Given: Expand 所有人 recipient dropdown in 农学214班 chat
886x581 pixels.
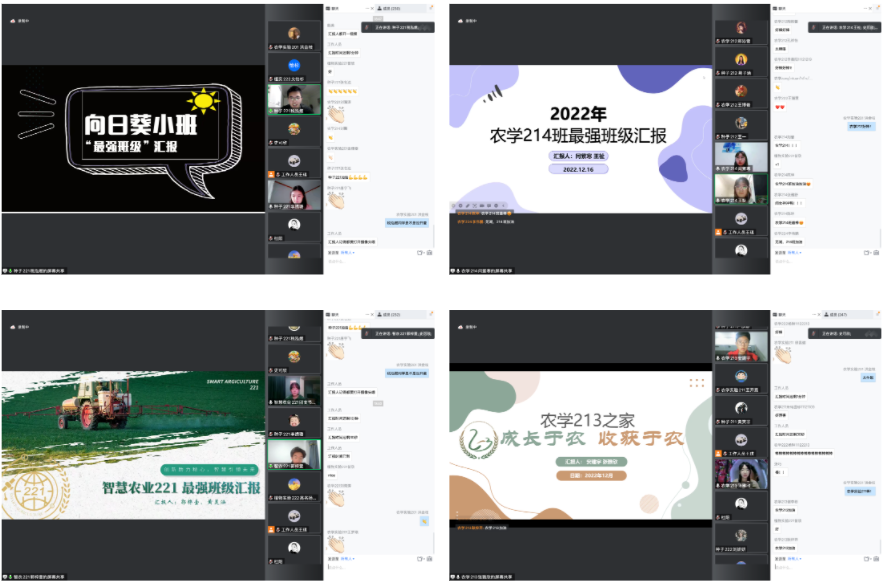Looking at the screenshot, I should pos(796,252).
